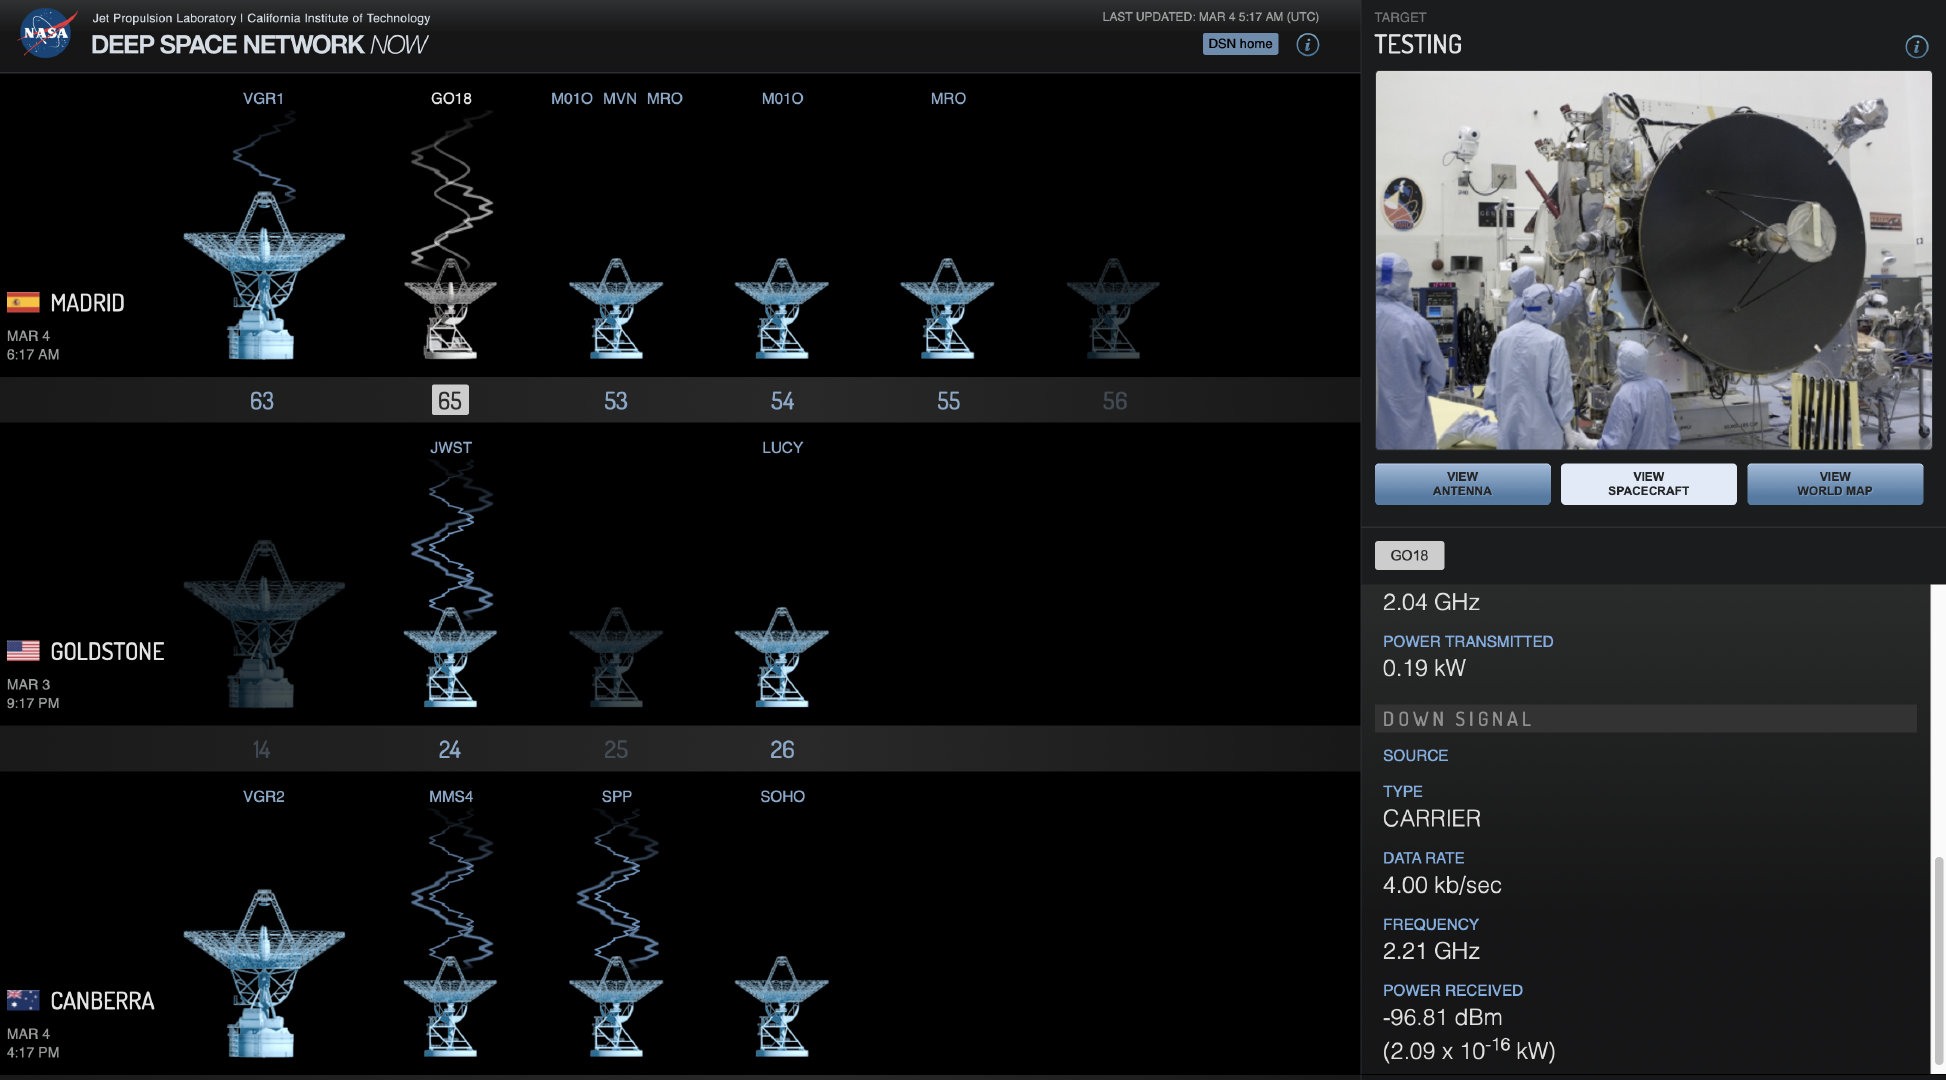Select dimmed Goldstone antenna dish 14
The width and height of the screenshot is (1946, 1080).
[263, 624]
